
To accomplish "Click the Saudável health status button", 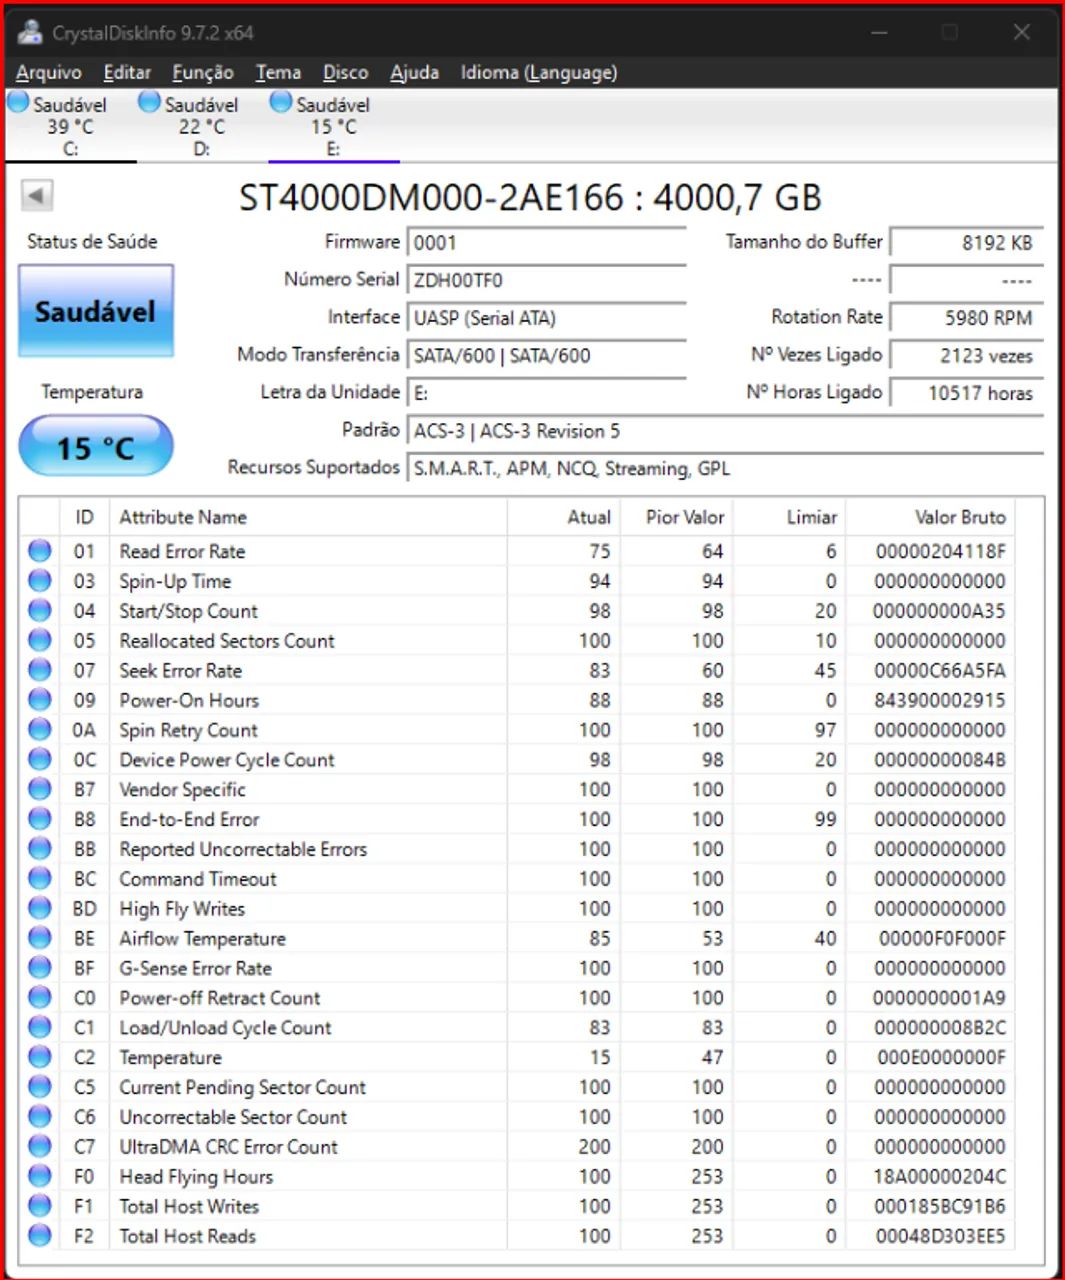I will (96, 311).
